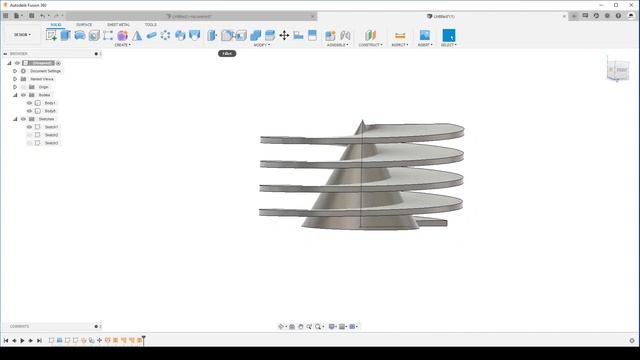Click the Redo arrow
This screenshot has height=360, width=640.
pyautogui.click(x=56, y=16)
